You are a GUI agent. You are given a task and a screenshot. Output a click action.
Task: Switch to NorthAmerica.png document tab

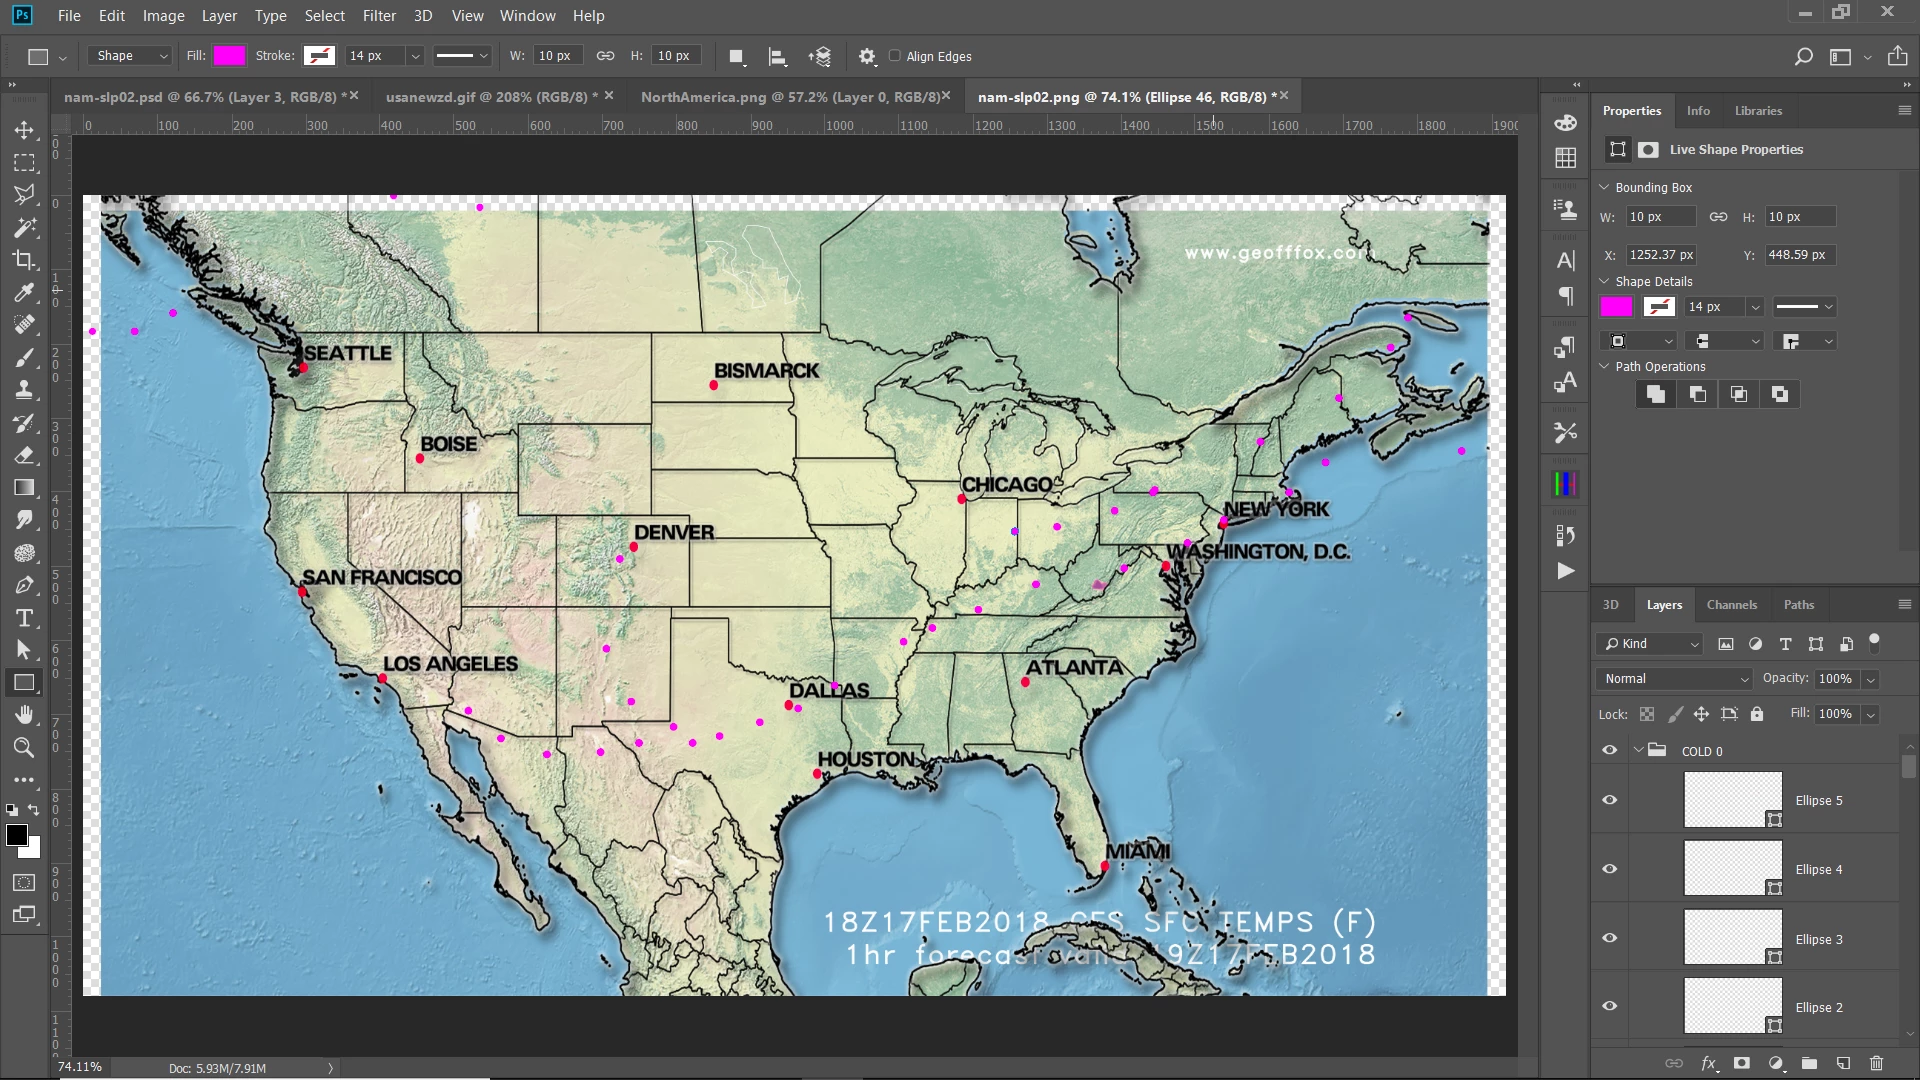click(x=790, y=97)
